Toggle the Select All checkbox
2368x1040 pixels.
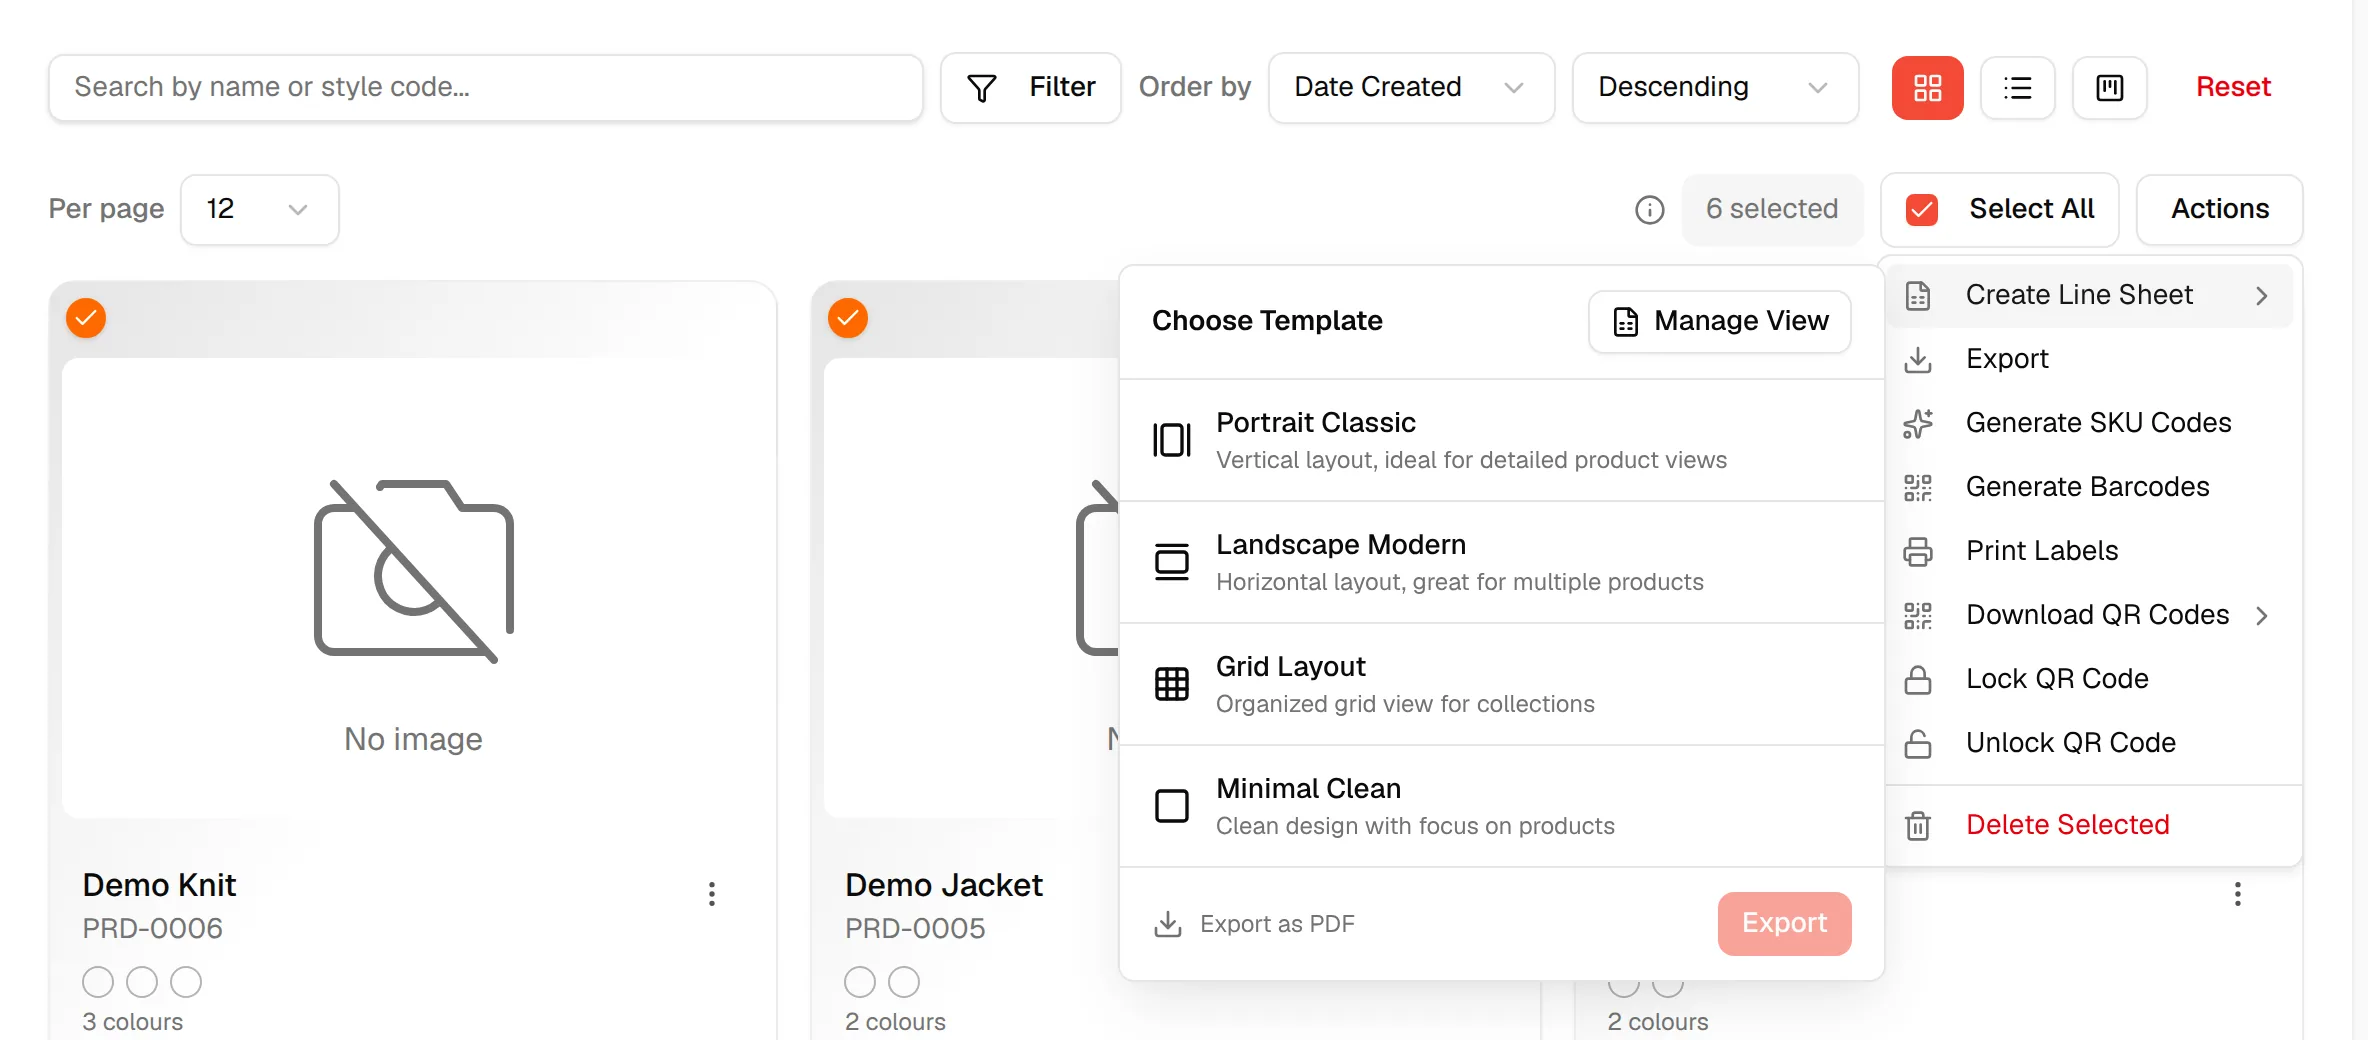(1921, 210)
